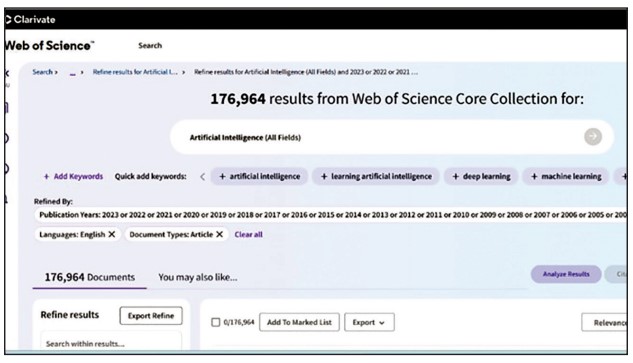Screen dimensions: 633x363
Task: Expand the collapsed breadcrumb ellipsis
Action: click(x=73, y=73)
